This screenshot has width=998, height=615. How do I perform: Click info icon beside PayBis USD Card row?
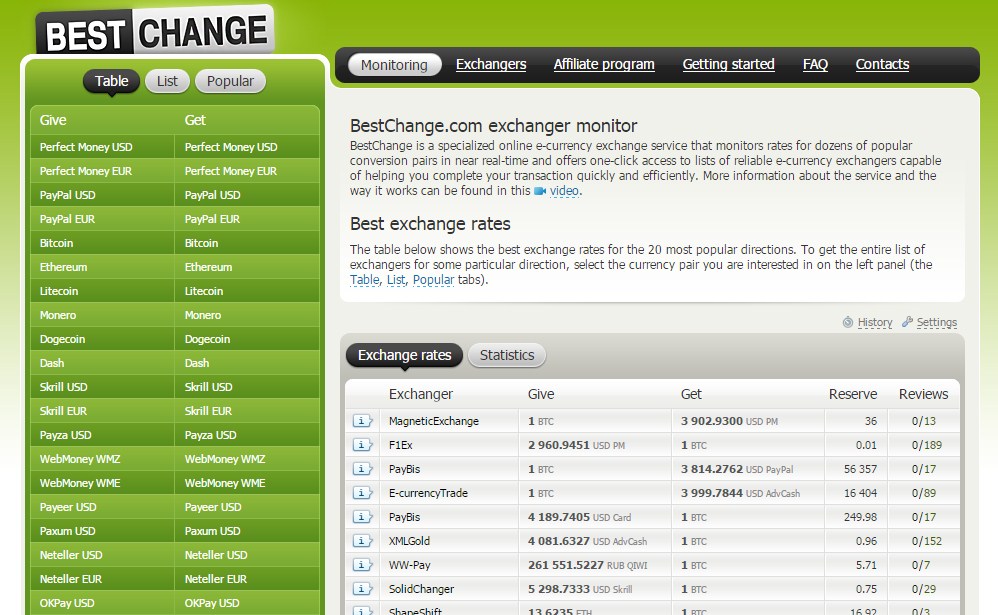(x=362, y=517)
